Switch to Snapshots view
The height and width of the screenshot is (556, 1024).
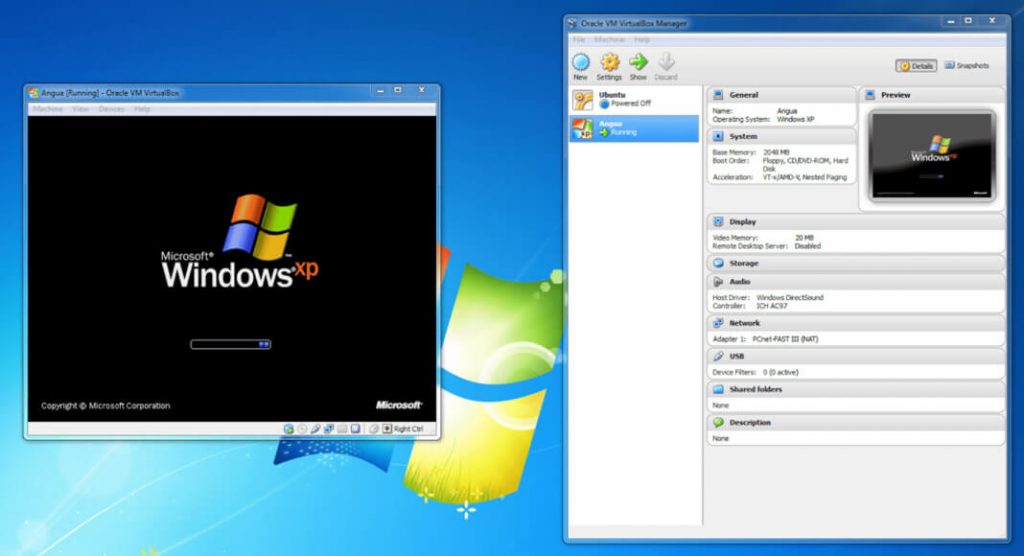click(967, 66)
